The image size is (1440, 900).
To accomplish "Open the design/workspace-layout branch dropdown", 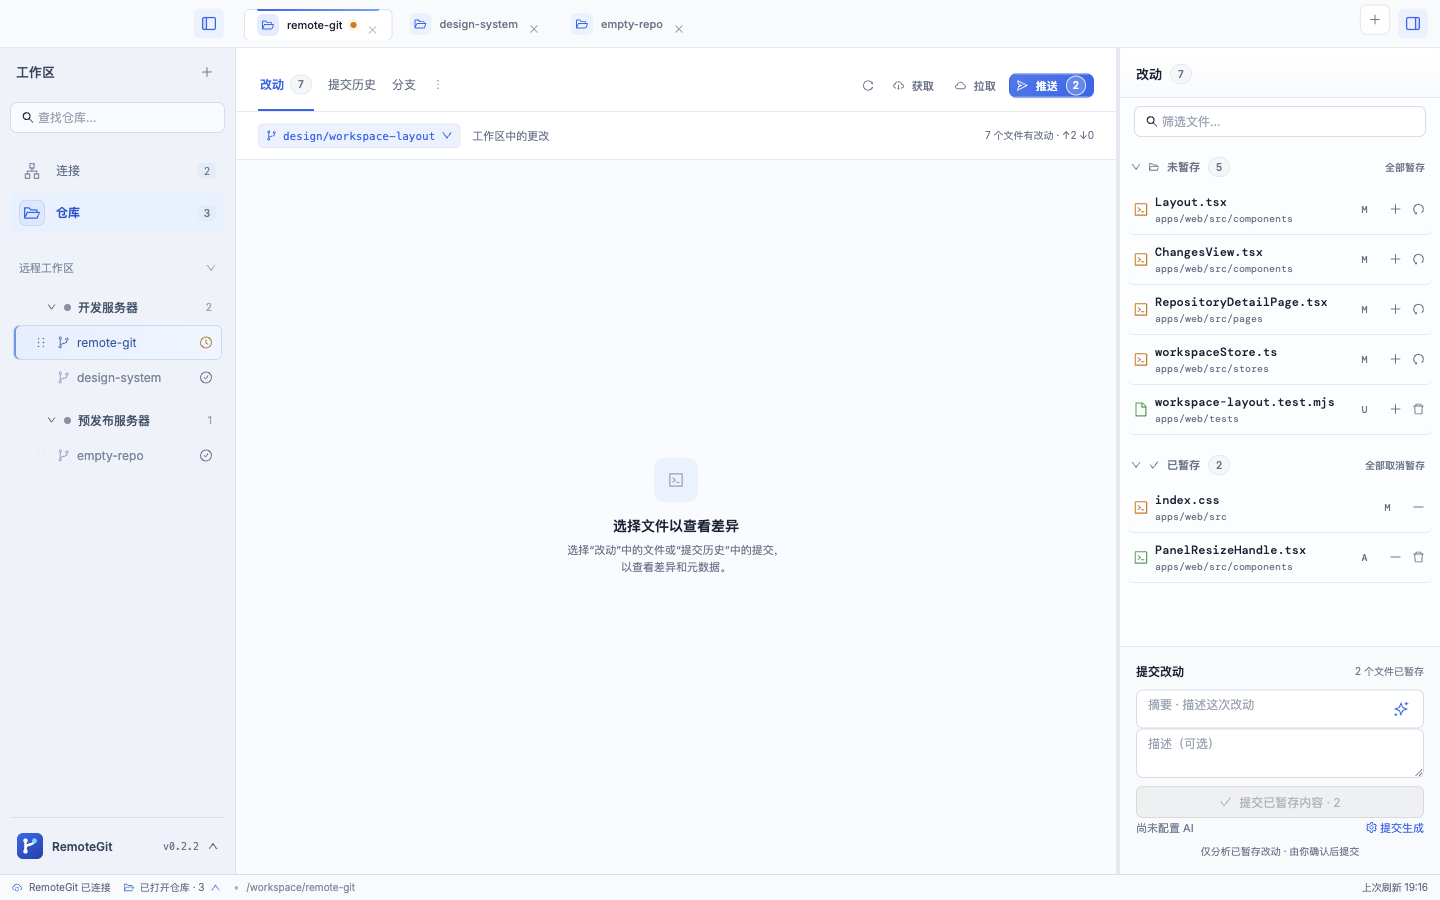I will coord(359,136).
